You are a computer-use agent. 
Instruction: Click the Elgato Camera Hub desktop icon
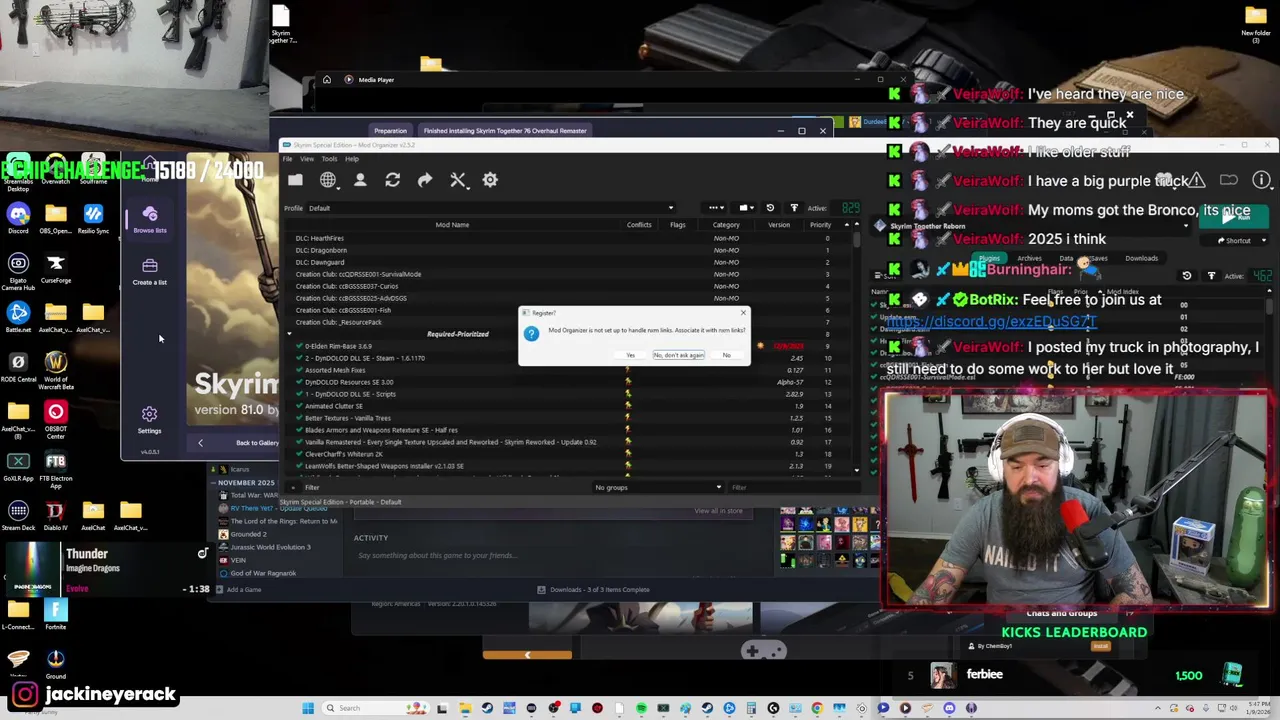click(18, 270)
